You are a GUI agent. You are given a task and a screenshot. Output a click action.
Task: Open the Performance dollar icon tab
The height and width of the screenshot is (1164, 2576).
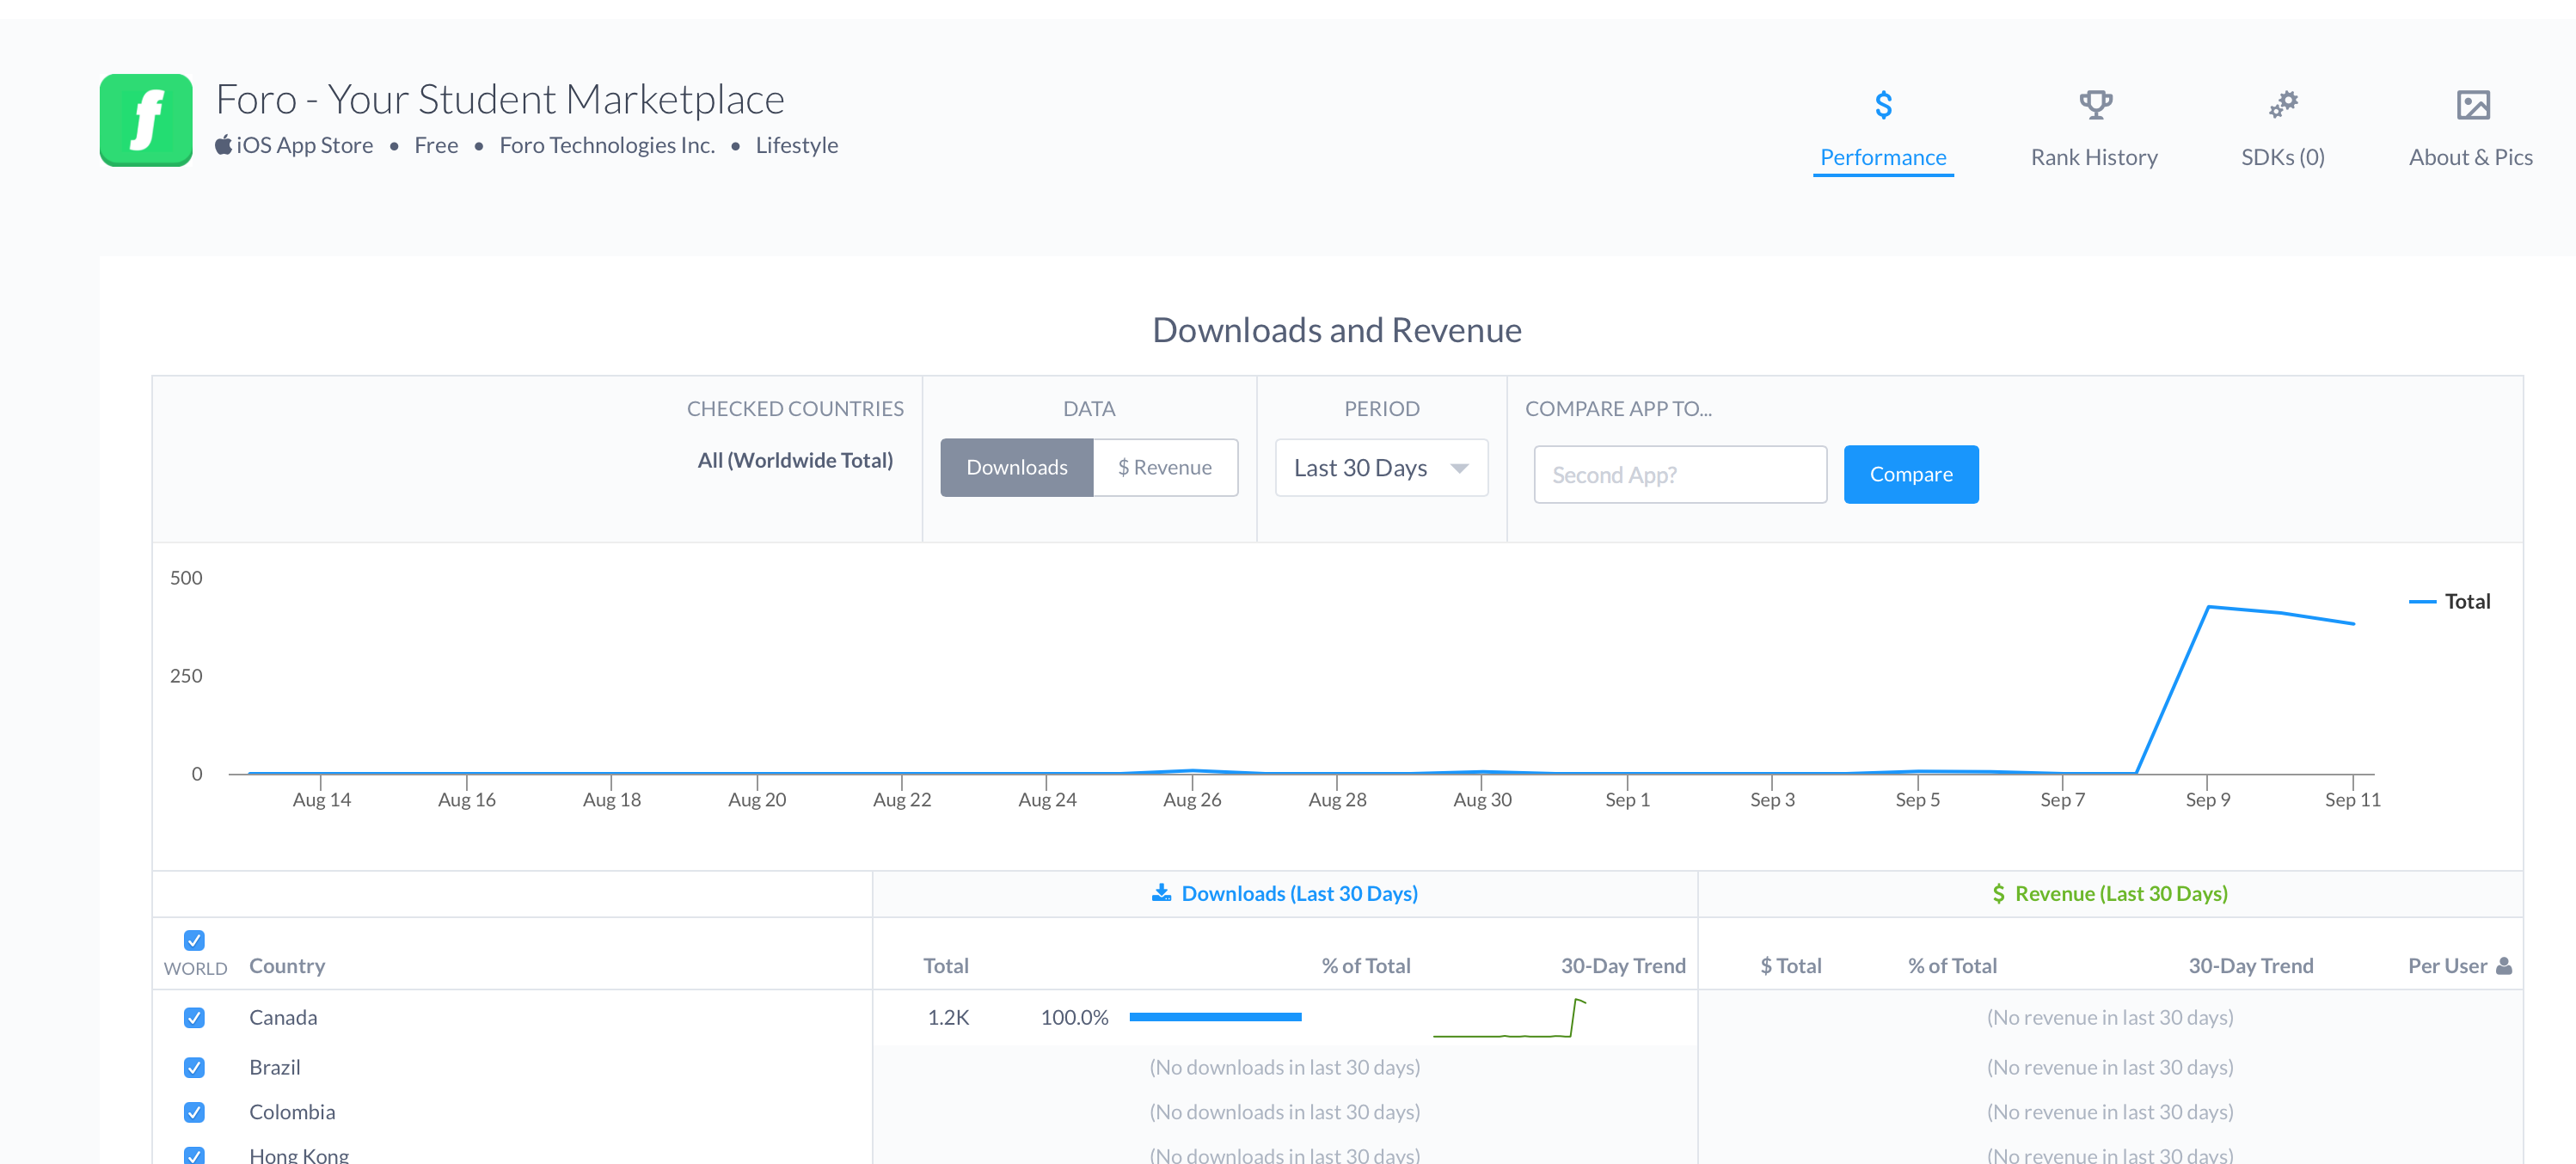point(1883,103)
